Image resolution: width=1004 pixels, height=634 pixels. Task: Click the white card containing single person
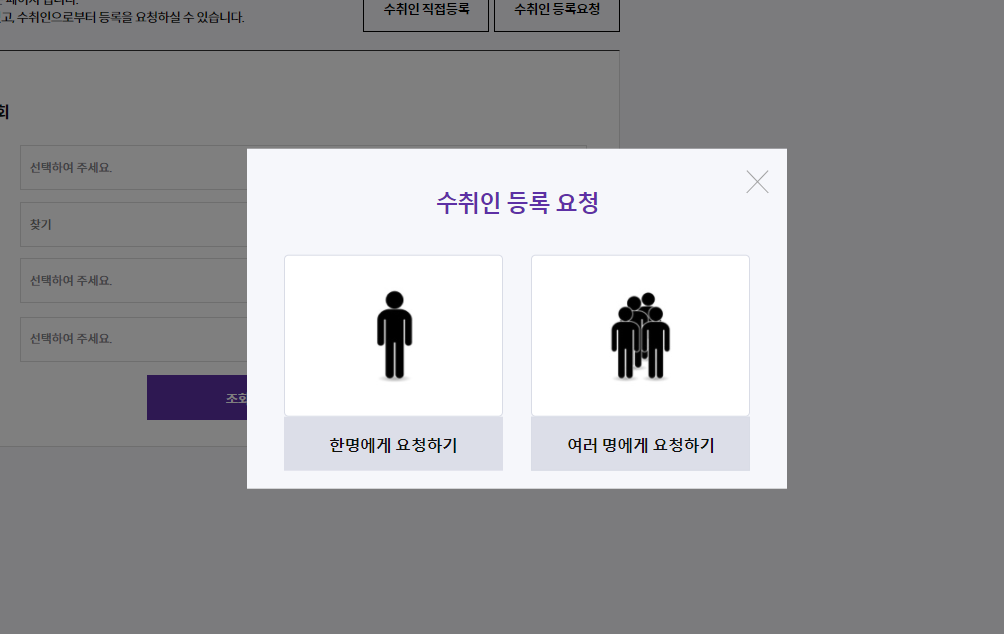click(393, 336)
